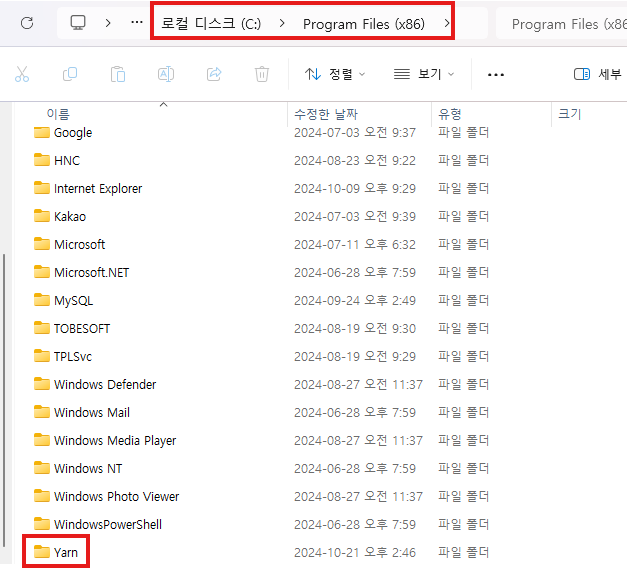Click the MySQL folder name
This screenshot has width=627, height=568.
pyautogui.click(x=74, y=301)
